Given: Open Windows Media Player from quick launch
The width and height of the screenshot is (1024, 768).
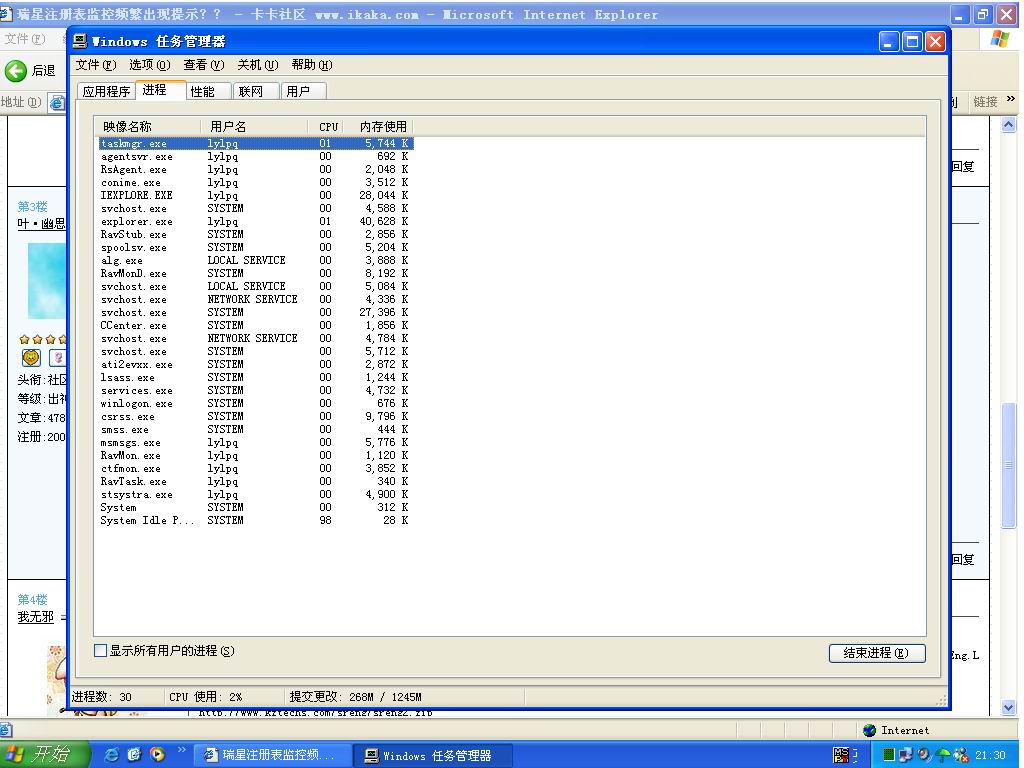Looking at the screenshot, I should pos(157,754).
